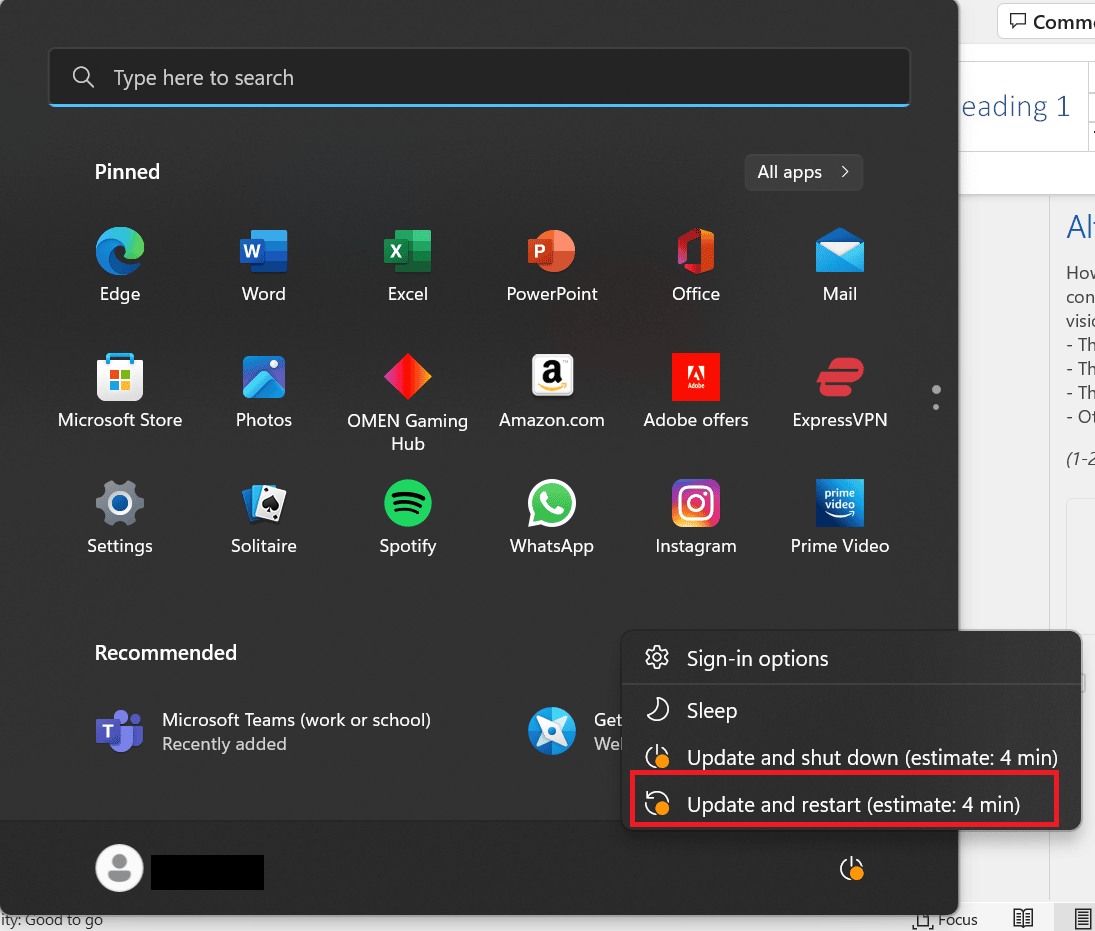Viewport: 1095px width, 931px height.
Task: Go to next pinned apps page dot
Action: [936, 407]
